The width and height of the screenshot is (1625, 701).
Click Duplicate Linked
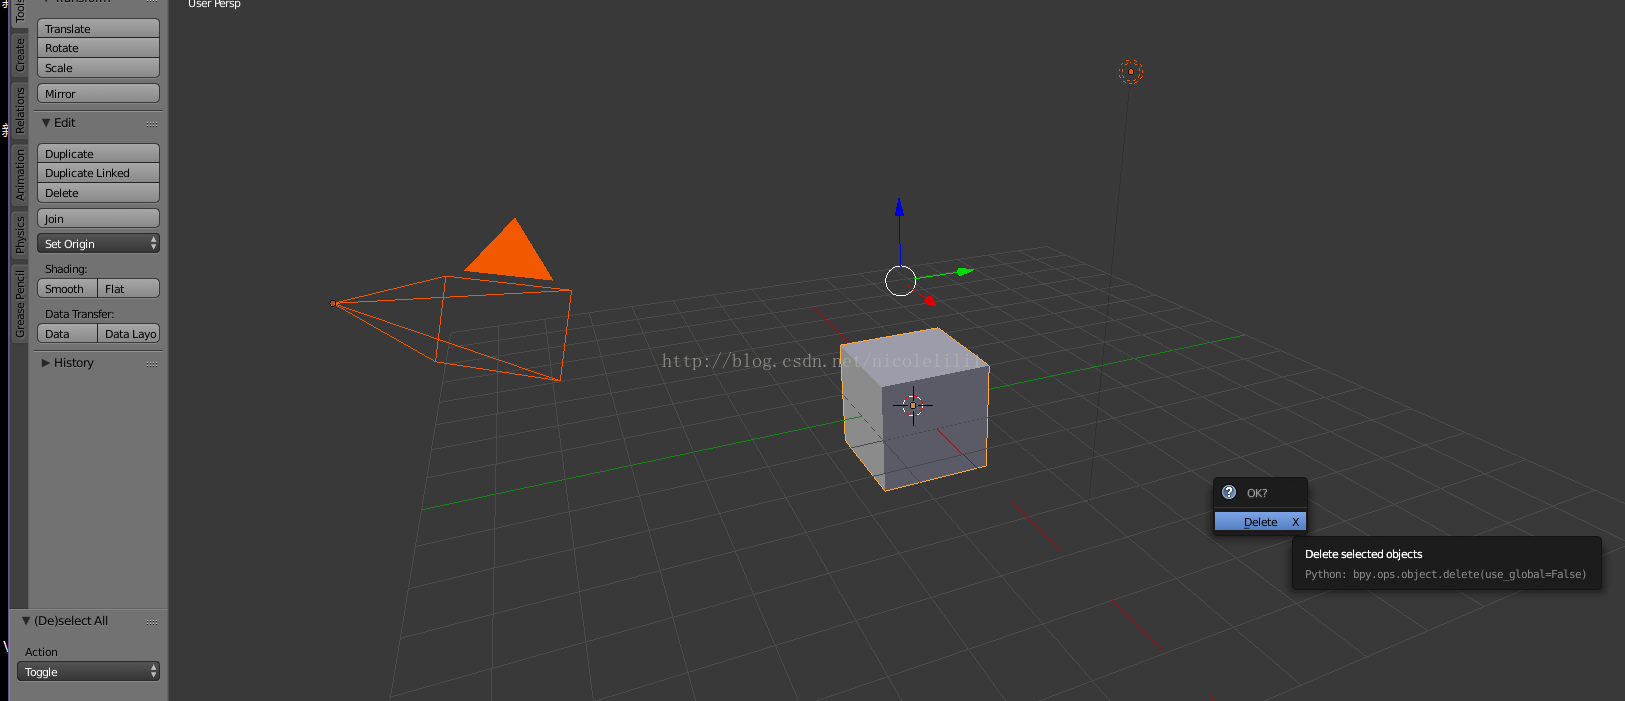[x=98, y=173]
